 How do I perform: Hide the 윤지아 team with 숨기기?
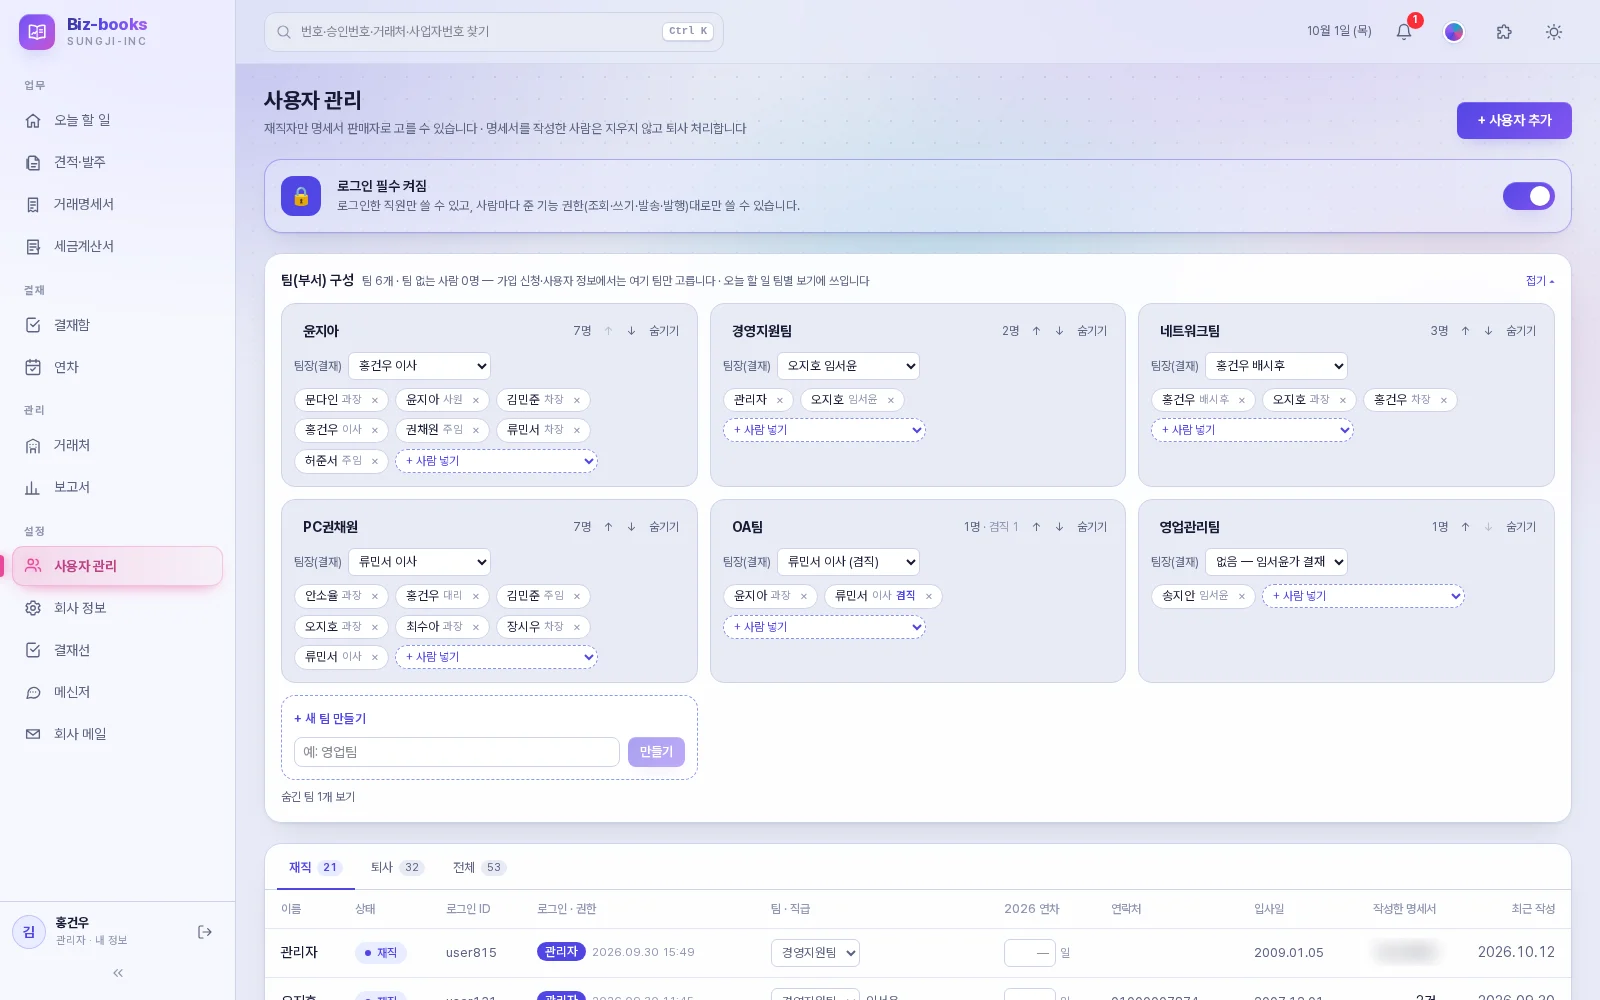tap(664, 331)
